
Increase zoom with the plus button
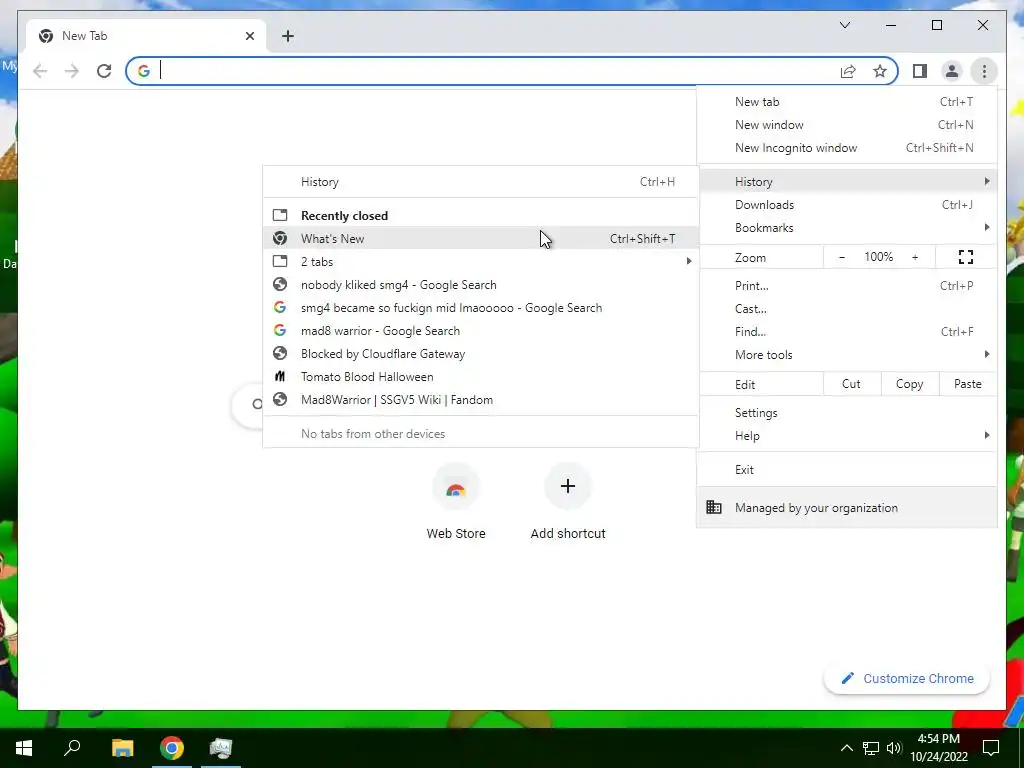915,257
